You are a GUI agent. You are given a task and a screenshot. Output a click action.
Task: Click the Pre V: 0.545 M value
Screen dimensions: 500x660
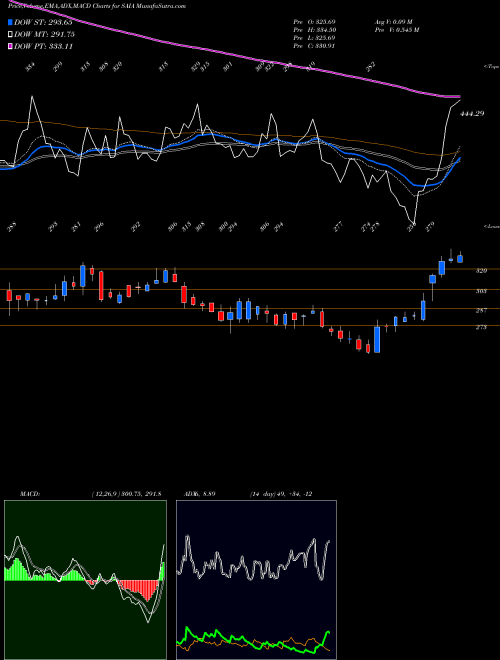click(396, 29)
